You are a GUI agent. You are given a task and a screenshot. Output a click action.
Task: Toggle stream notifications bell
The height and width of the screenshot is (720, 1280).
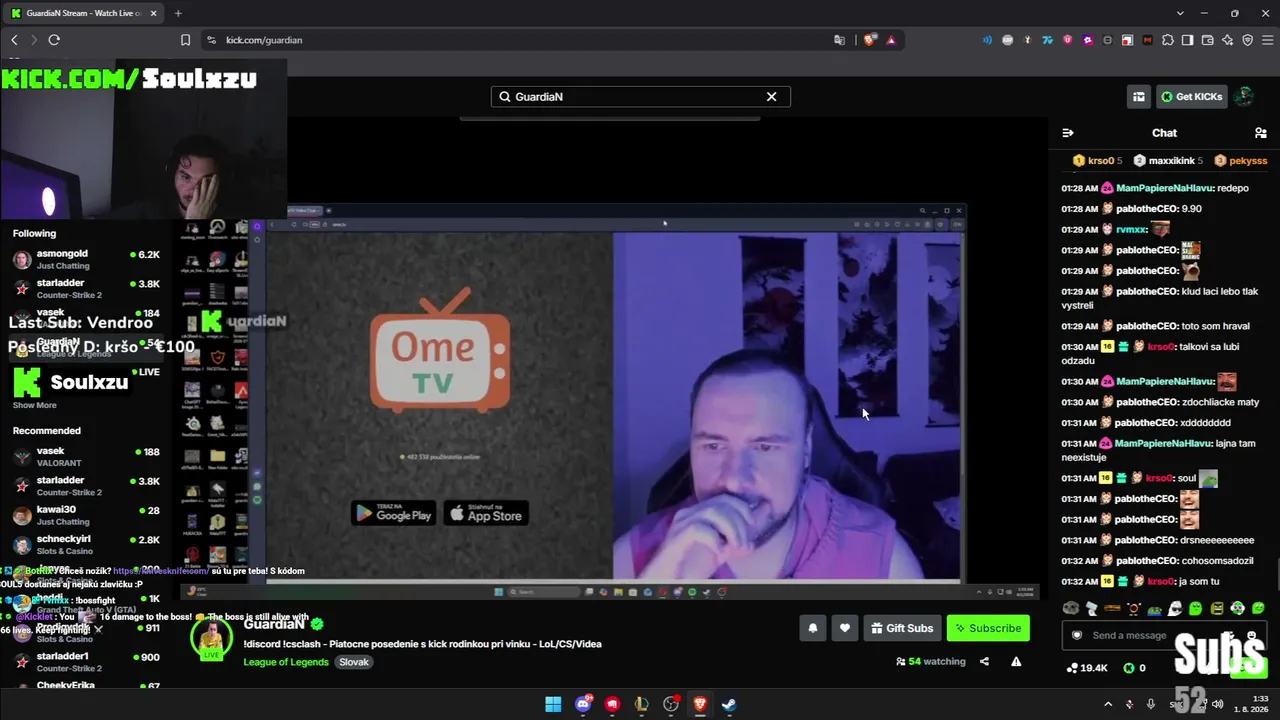[x=813, y=628]
